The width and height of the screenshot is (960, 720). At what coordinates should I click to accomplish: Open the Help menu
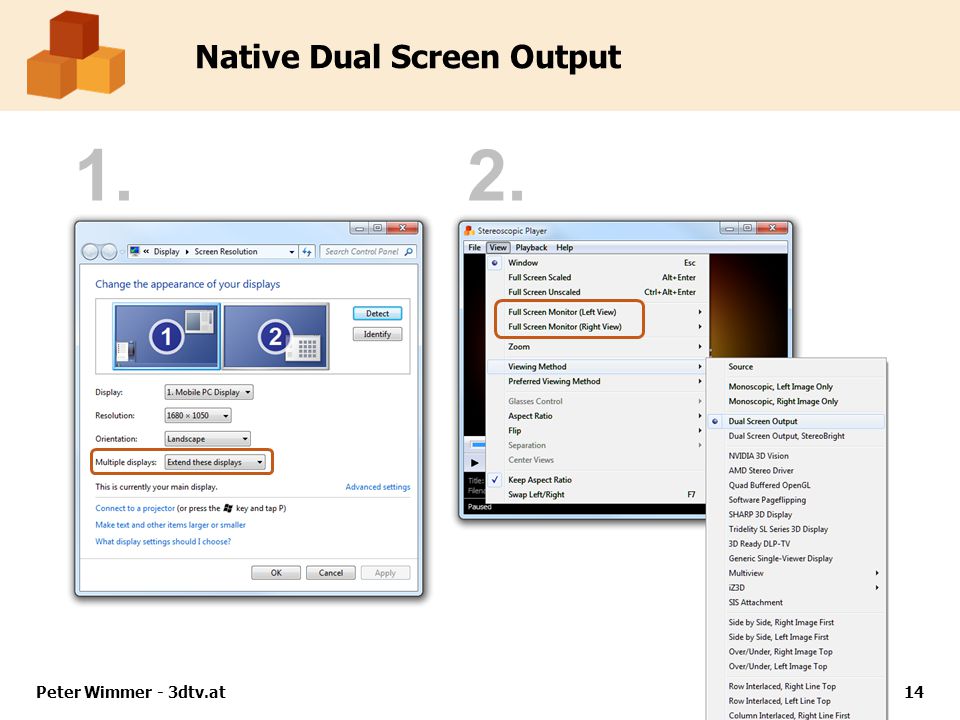pos(564,247)
